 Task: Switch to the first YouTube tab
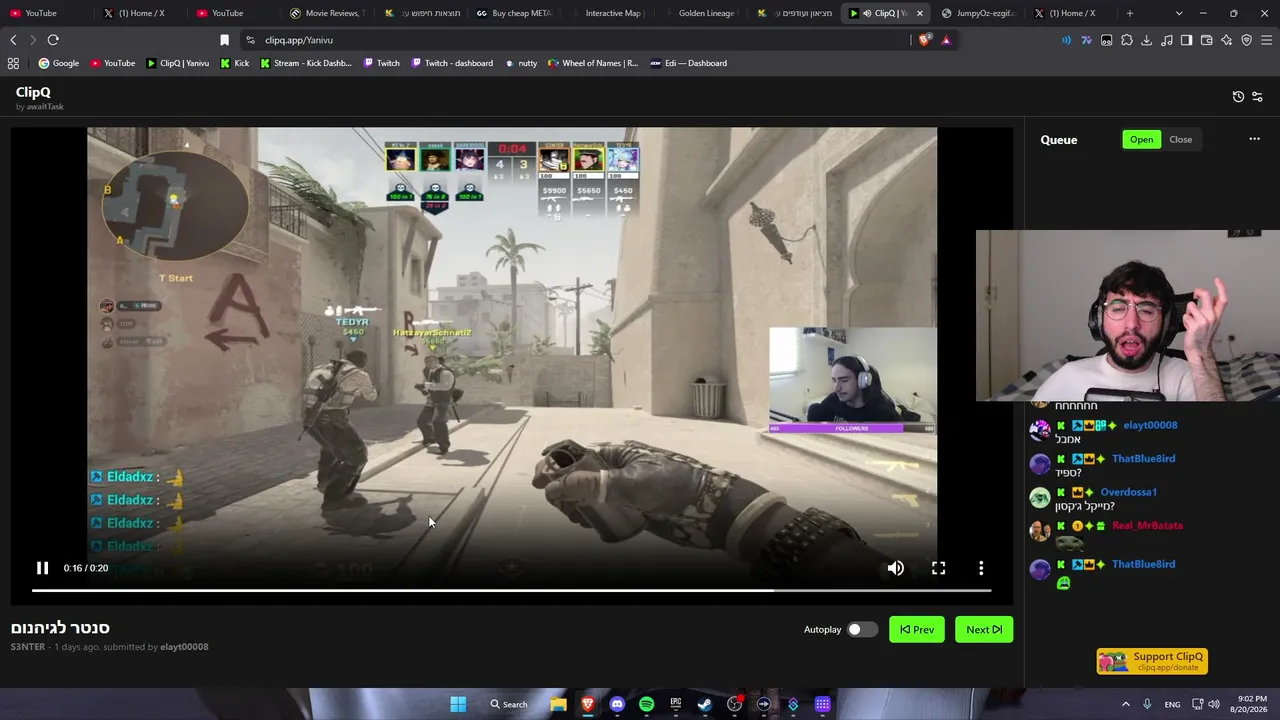45,13
